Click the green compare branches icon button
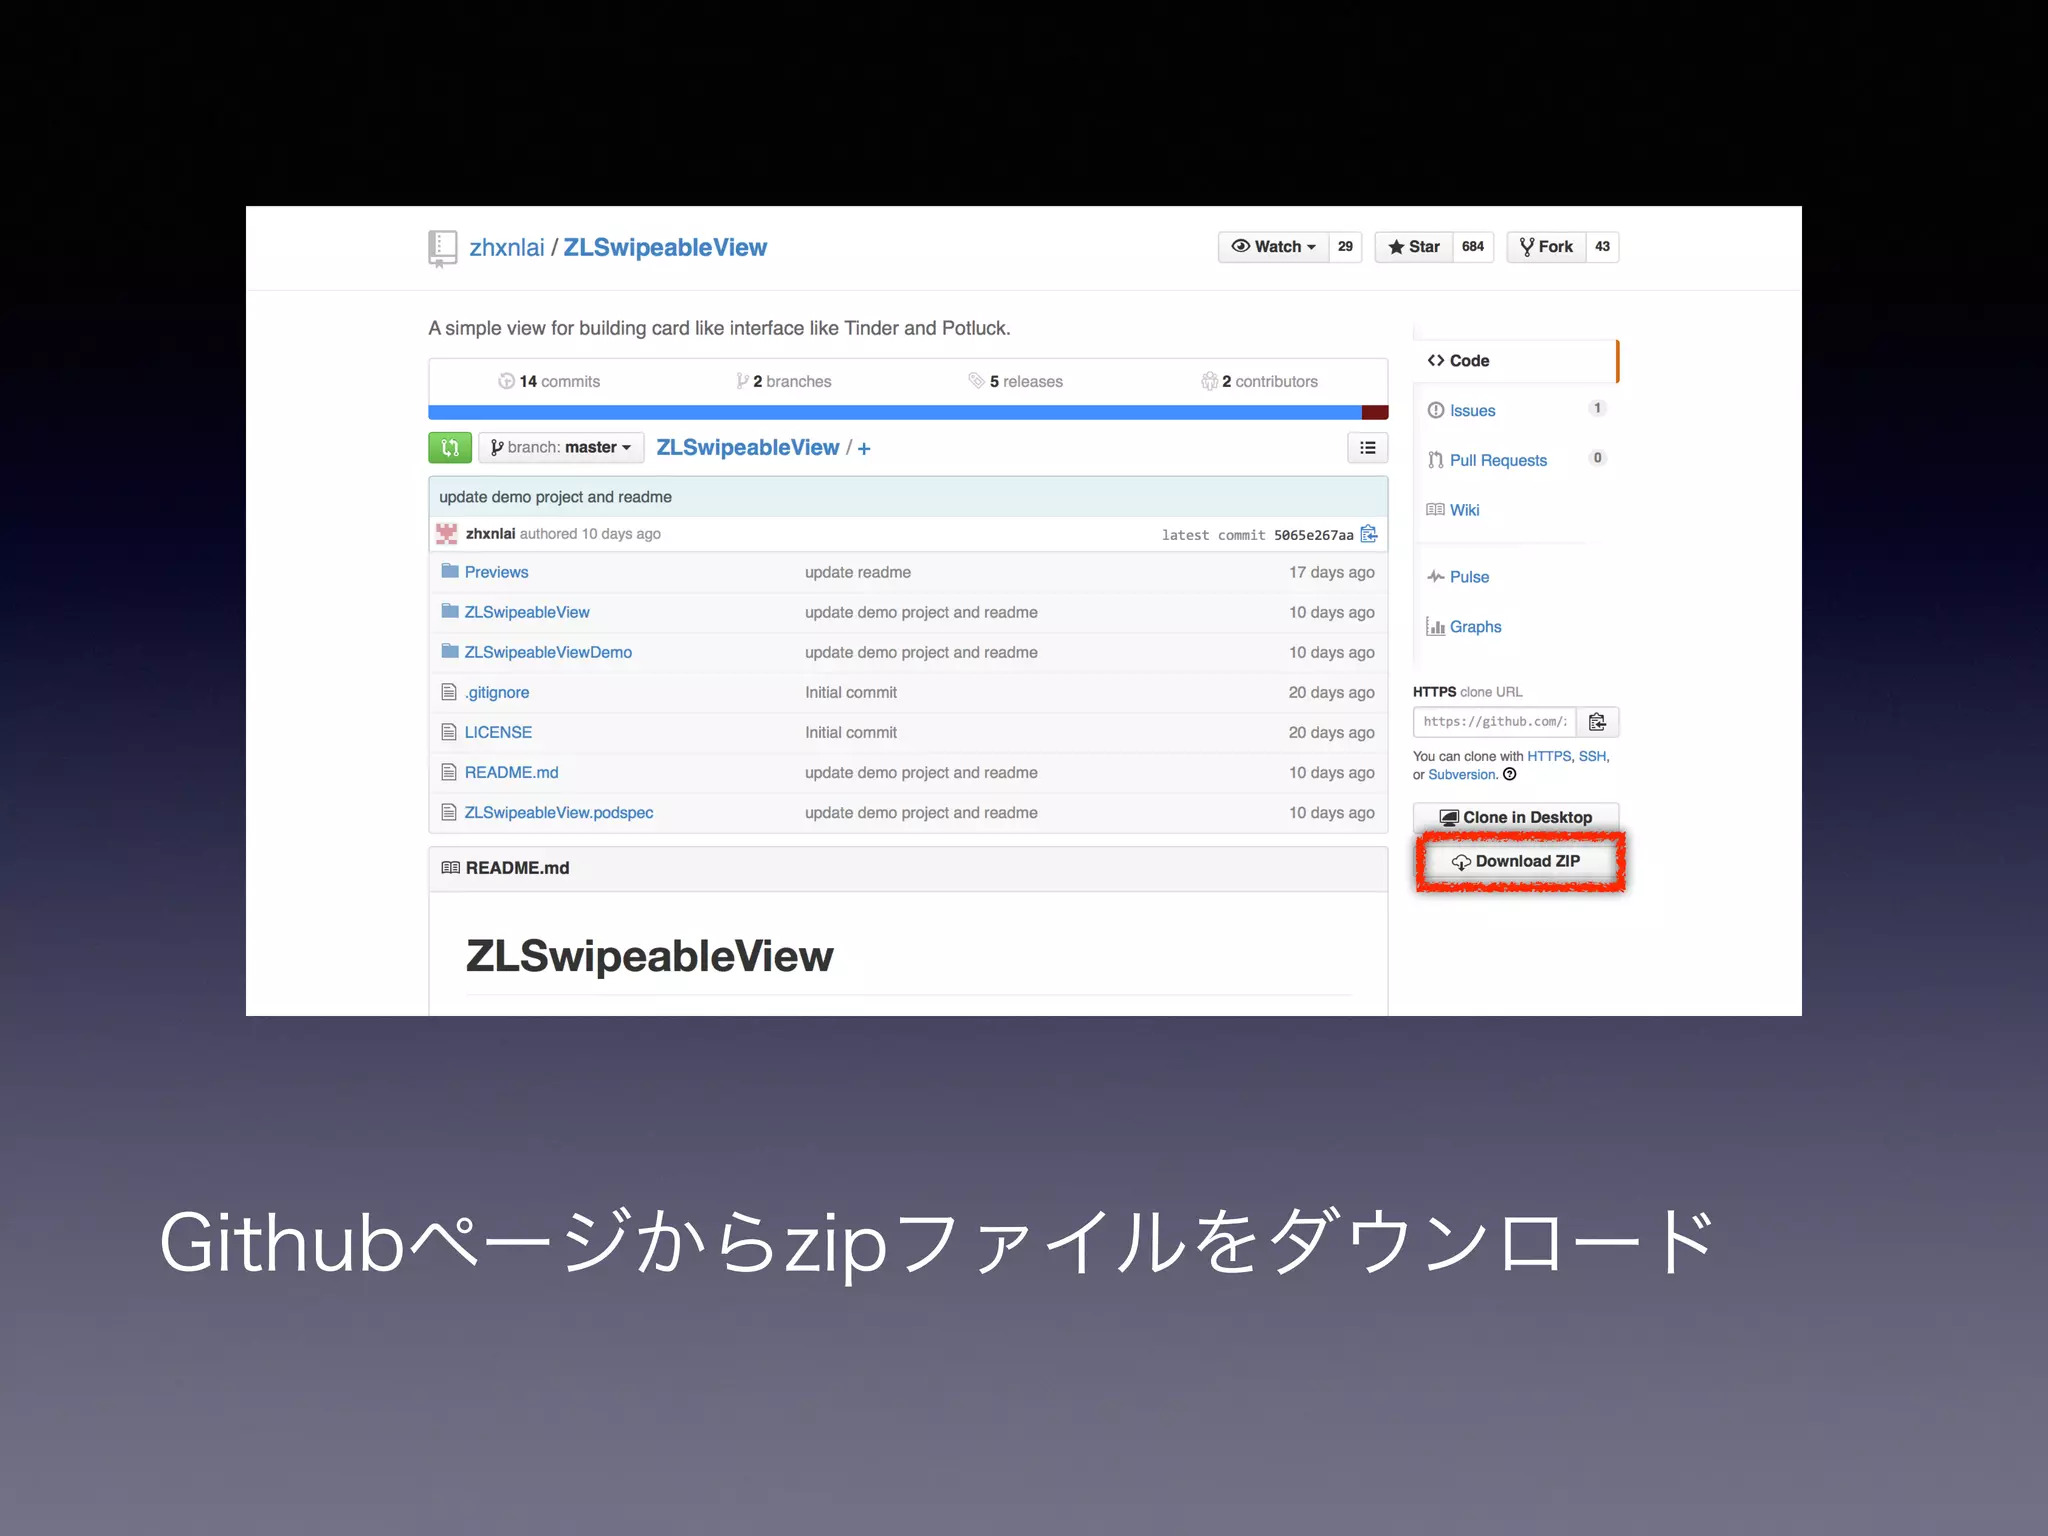 pos(450,448)
